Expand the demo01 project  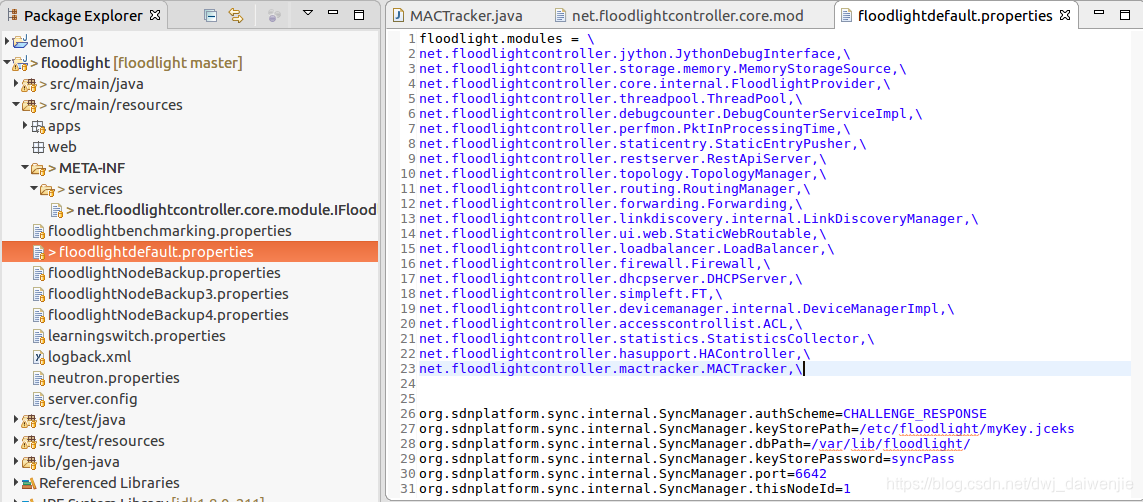[x=7, y=42]
